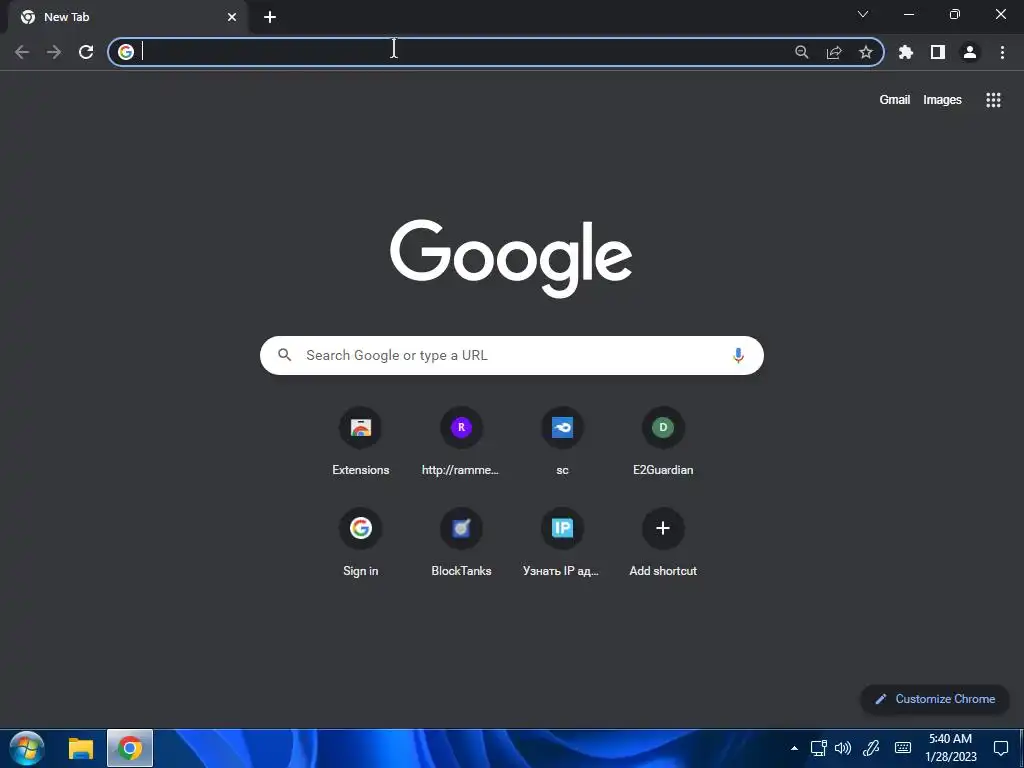Open the tab search dropdown arrow

click(x=863, y=14)
